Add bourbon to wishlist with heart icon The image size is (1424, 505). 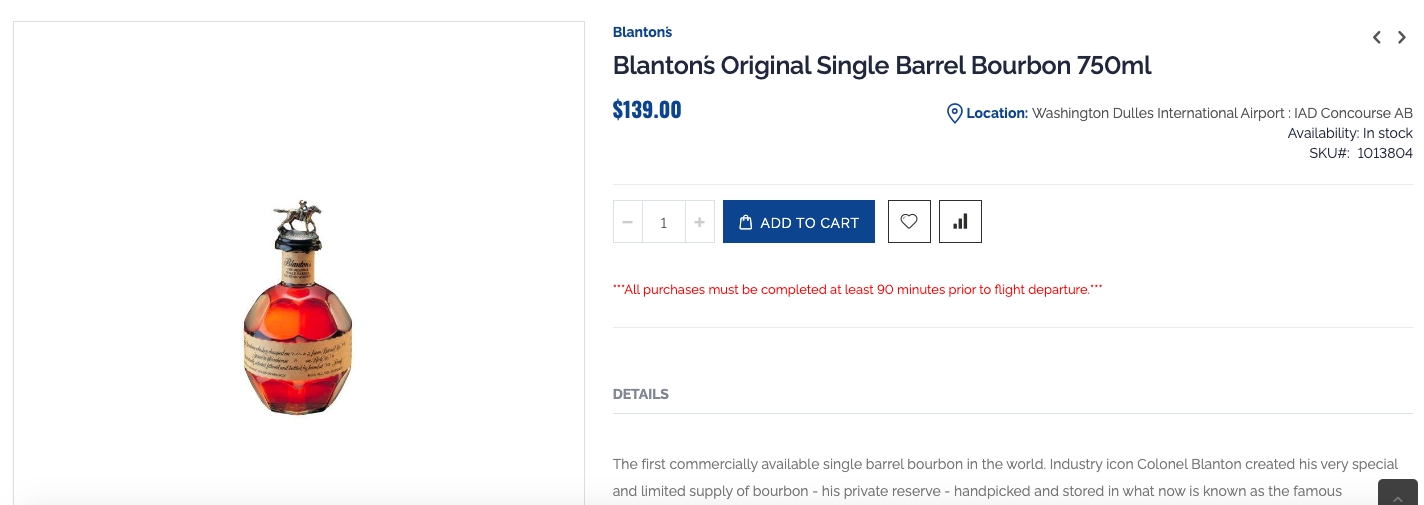tap(909, 222)
